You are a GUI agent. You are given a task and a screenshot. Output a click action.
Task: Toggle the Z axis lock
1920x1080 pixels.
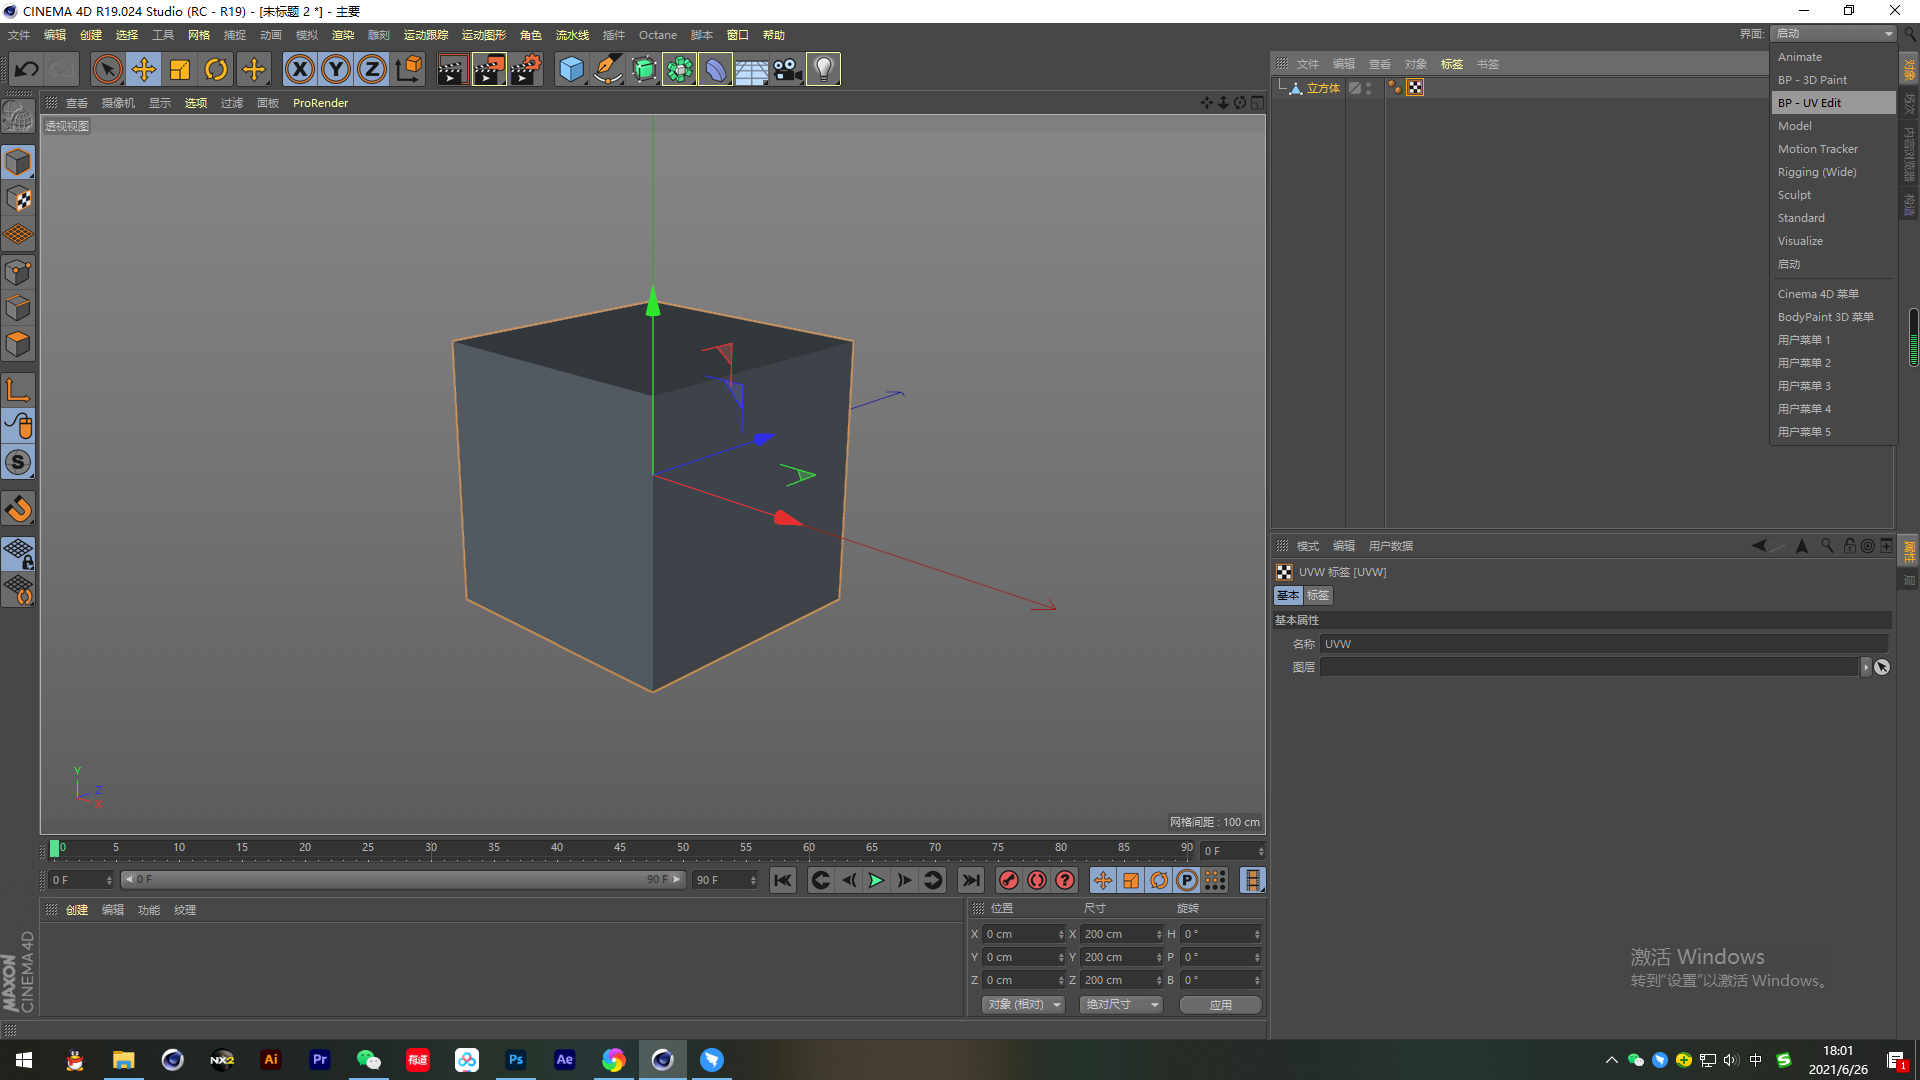pyautogui.click(x=372, y=69)
